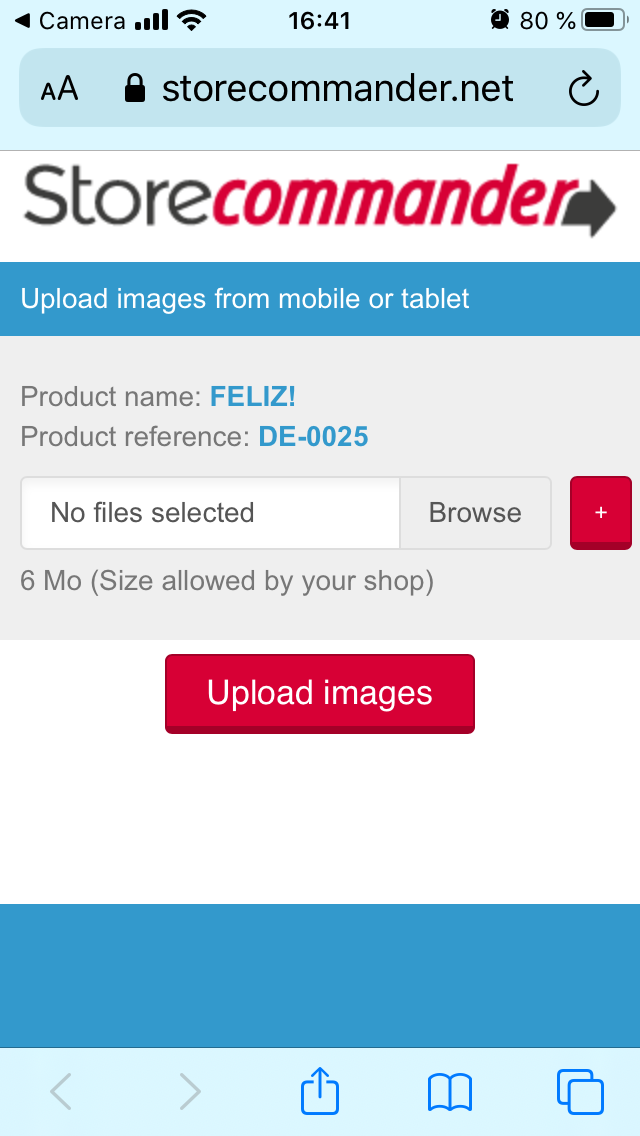Tap the red plus add-file button
The height and width of the screenshot is (1136, 640).
pos(600,512)
